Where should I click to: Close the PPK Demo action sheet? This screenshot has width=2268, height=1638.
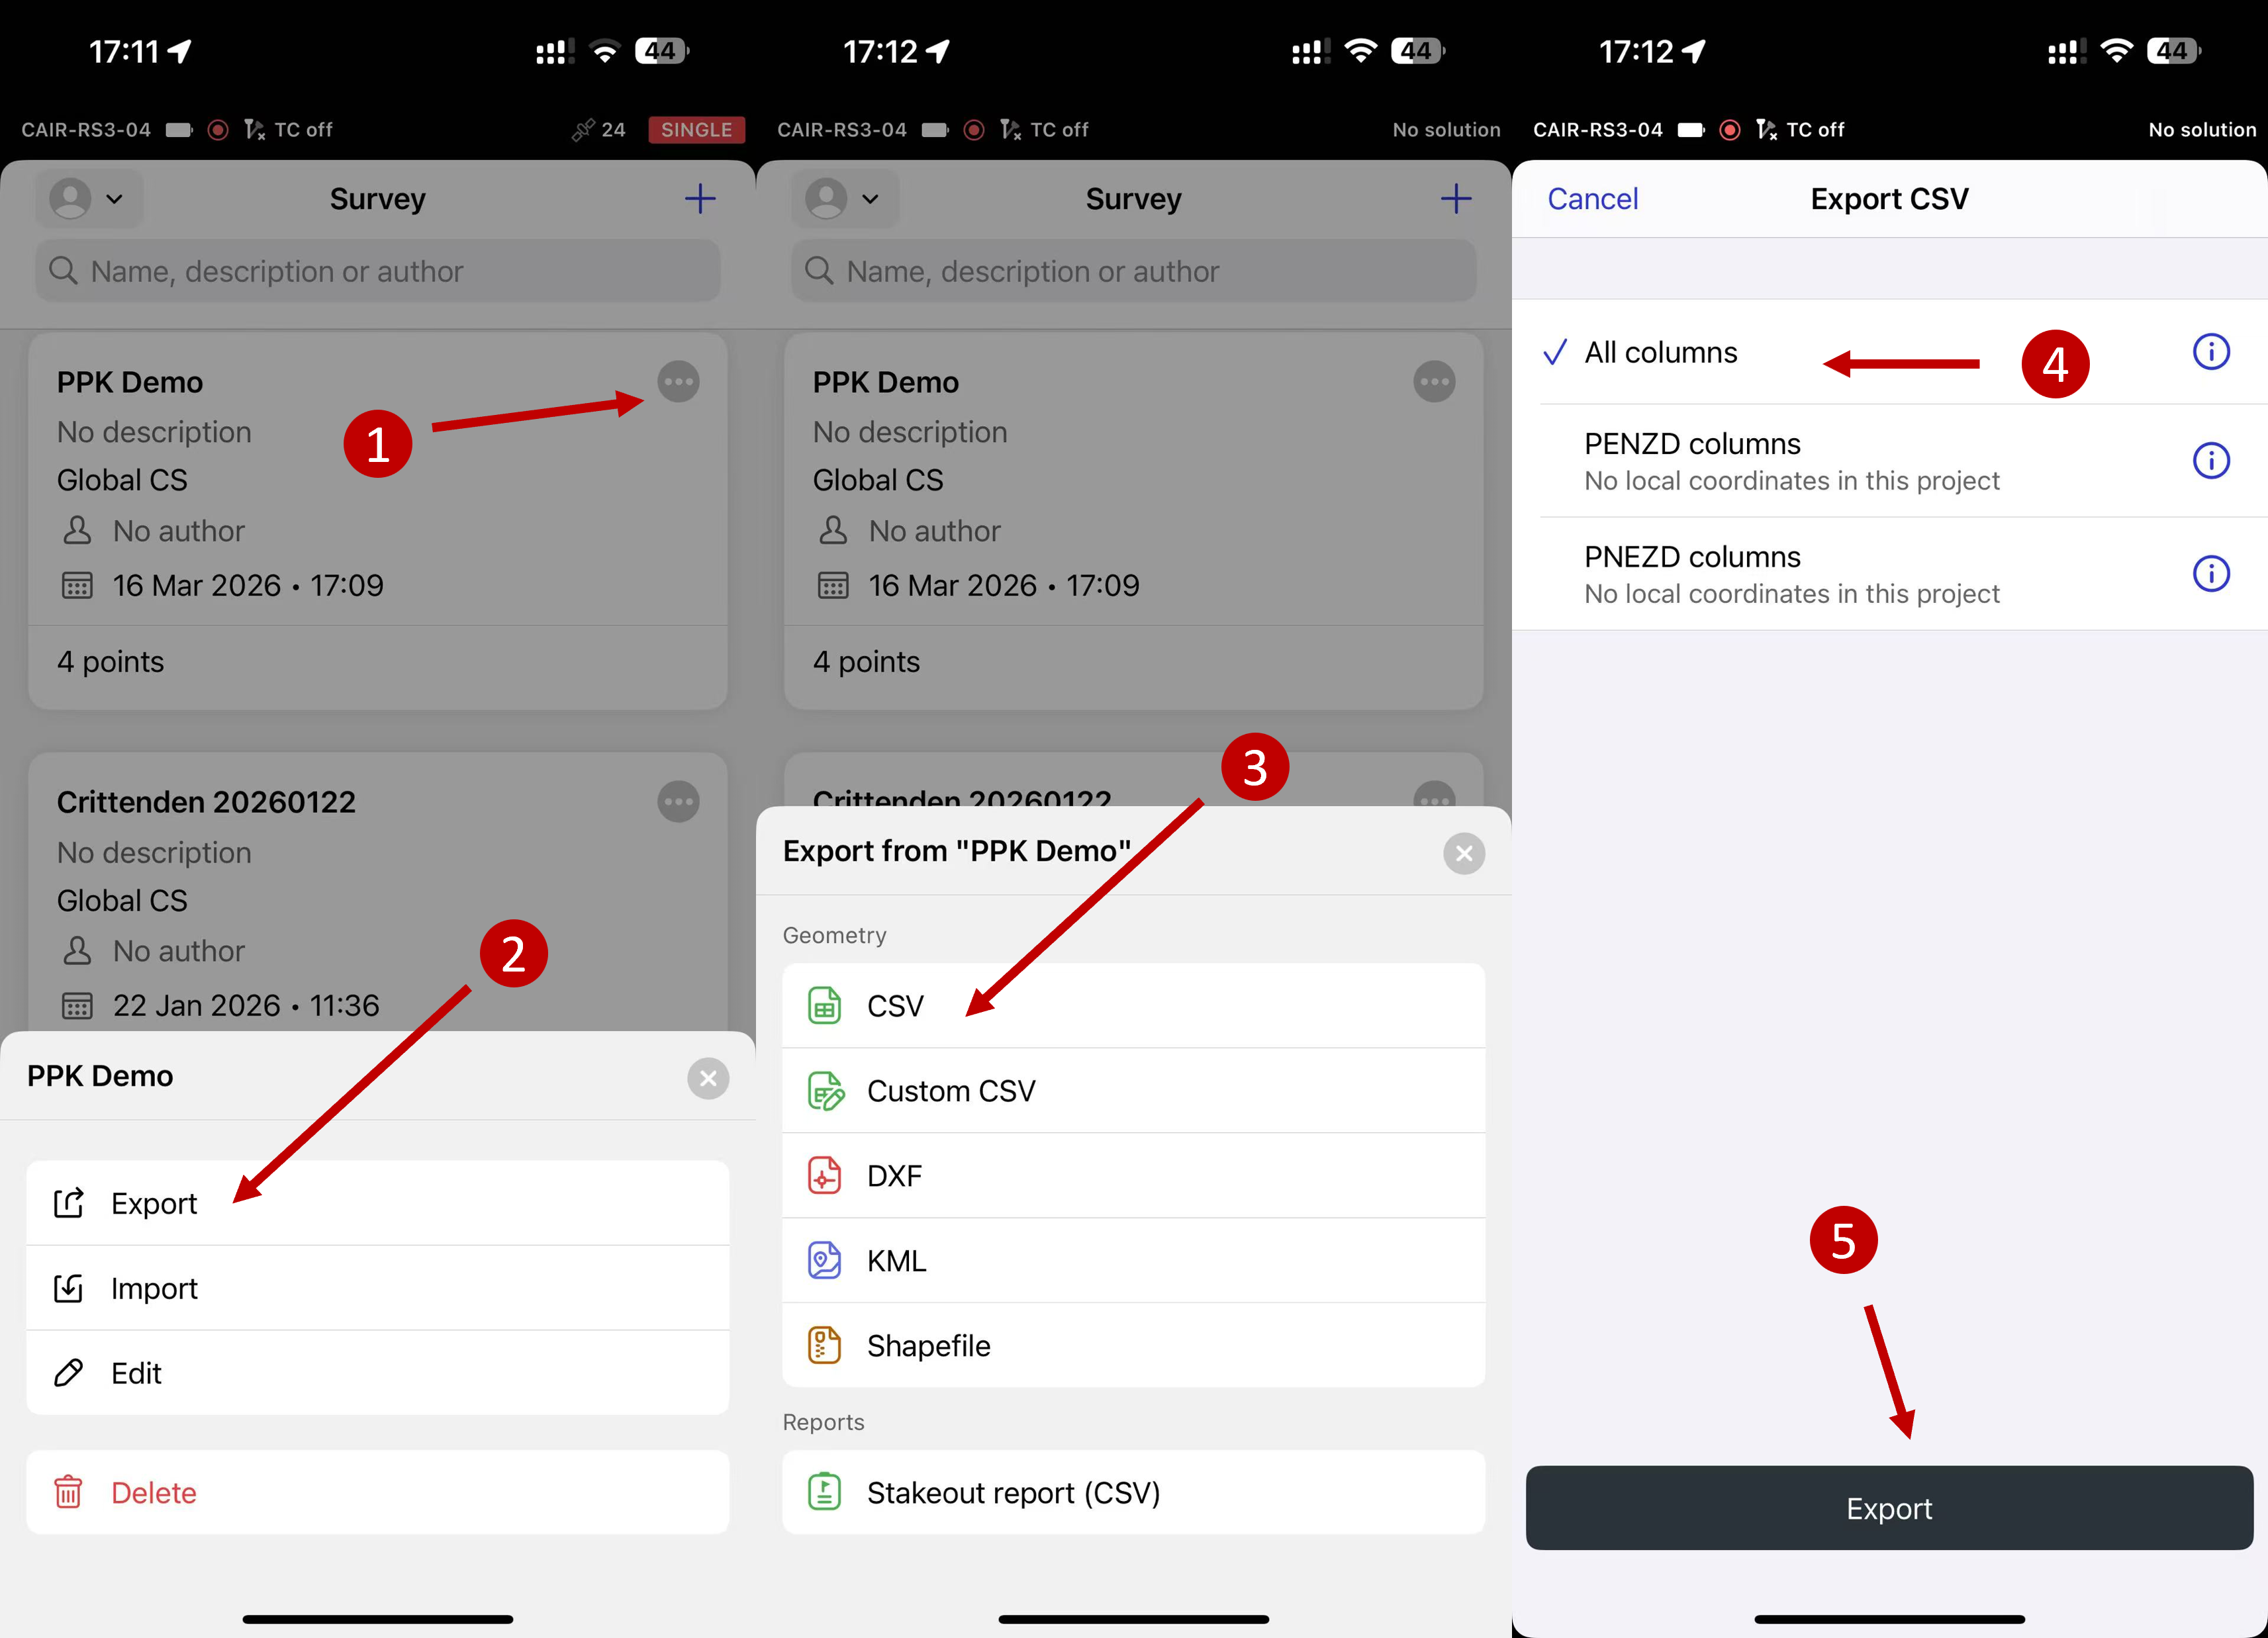click(x=708, y=1078)
